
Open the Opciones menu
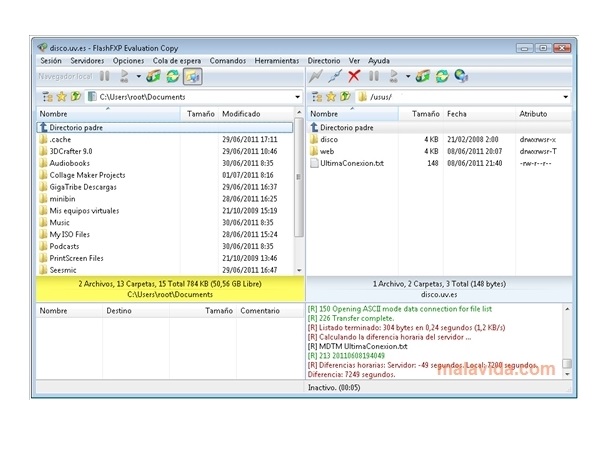coord(128,61)
